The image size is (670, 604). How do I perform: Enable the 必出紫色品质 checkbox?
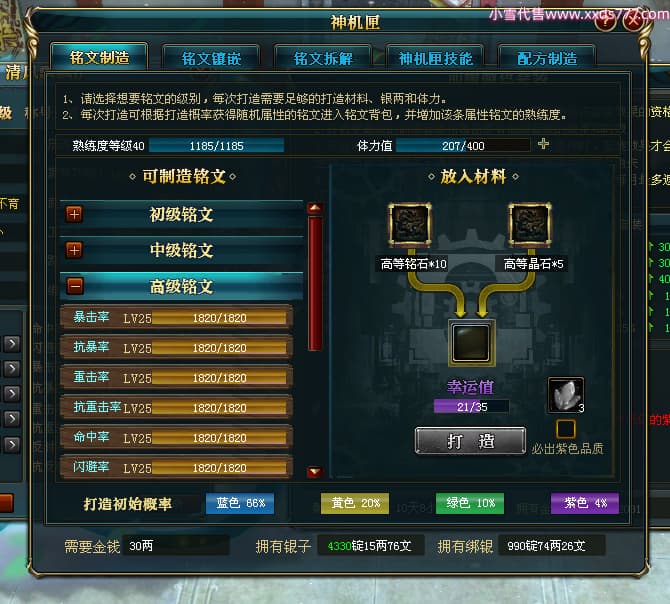[566, 429]
